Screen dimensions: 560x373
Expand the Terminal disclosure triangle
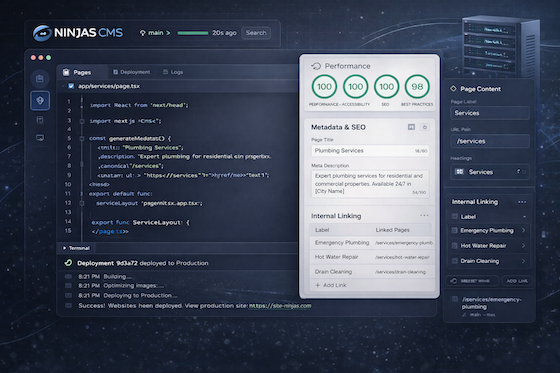[x=64, y=248]
